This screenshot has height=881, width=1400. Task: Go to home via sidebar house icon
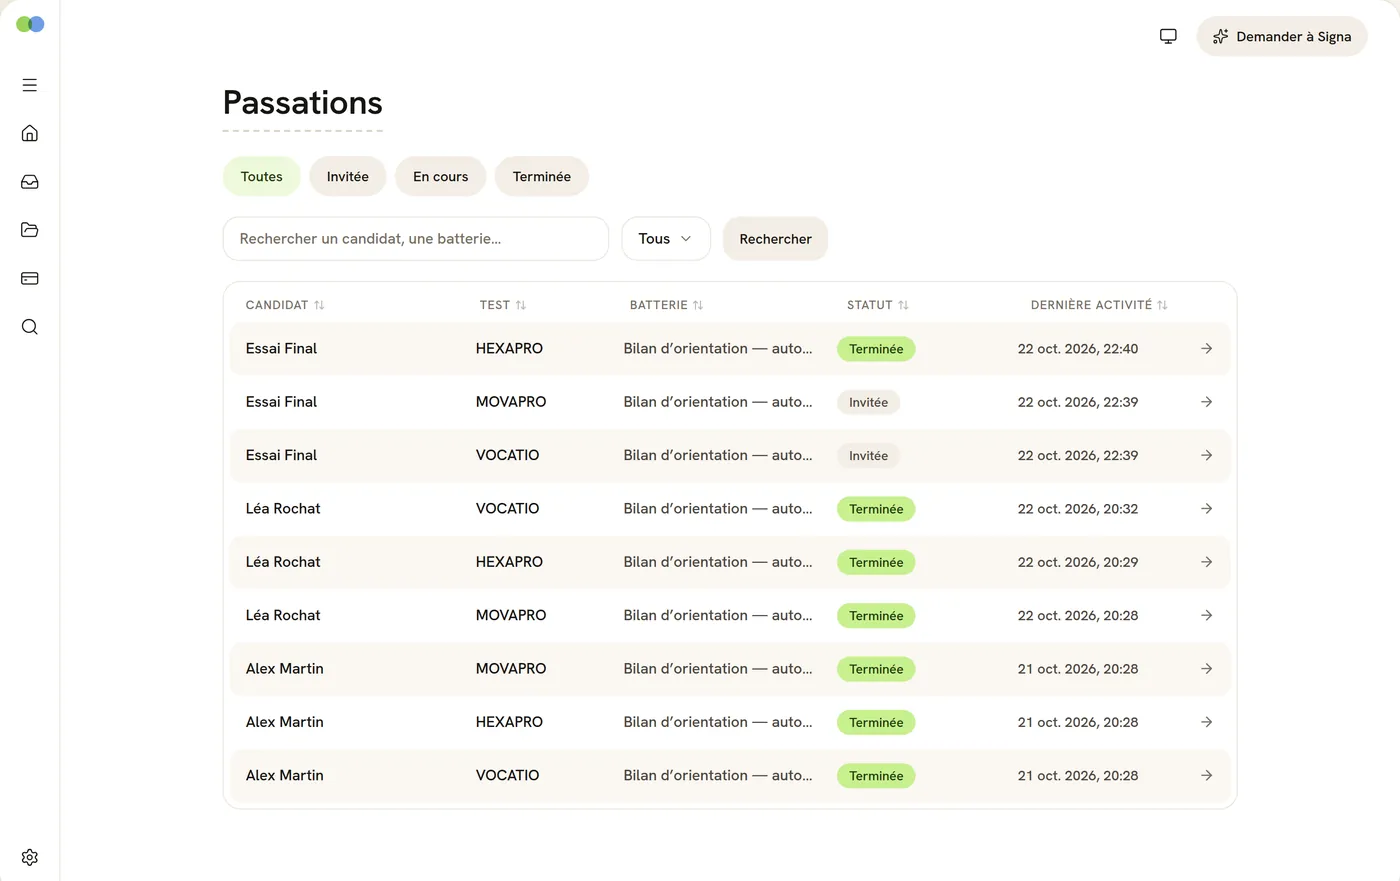tap(30, 133)
